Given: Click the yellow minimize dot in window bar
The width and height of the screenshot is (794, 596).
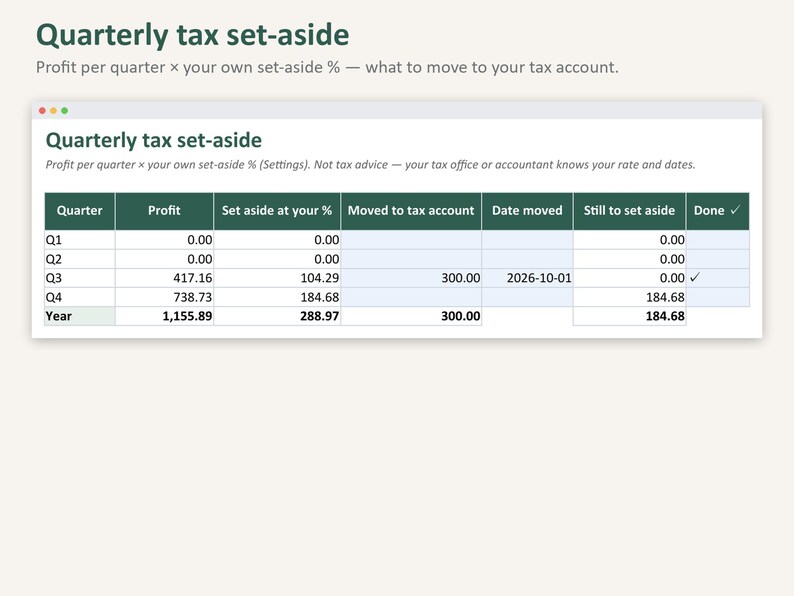Looking at the screenshot, I should click(54, 110).
